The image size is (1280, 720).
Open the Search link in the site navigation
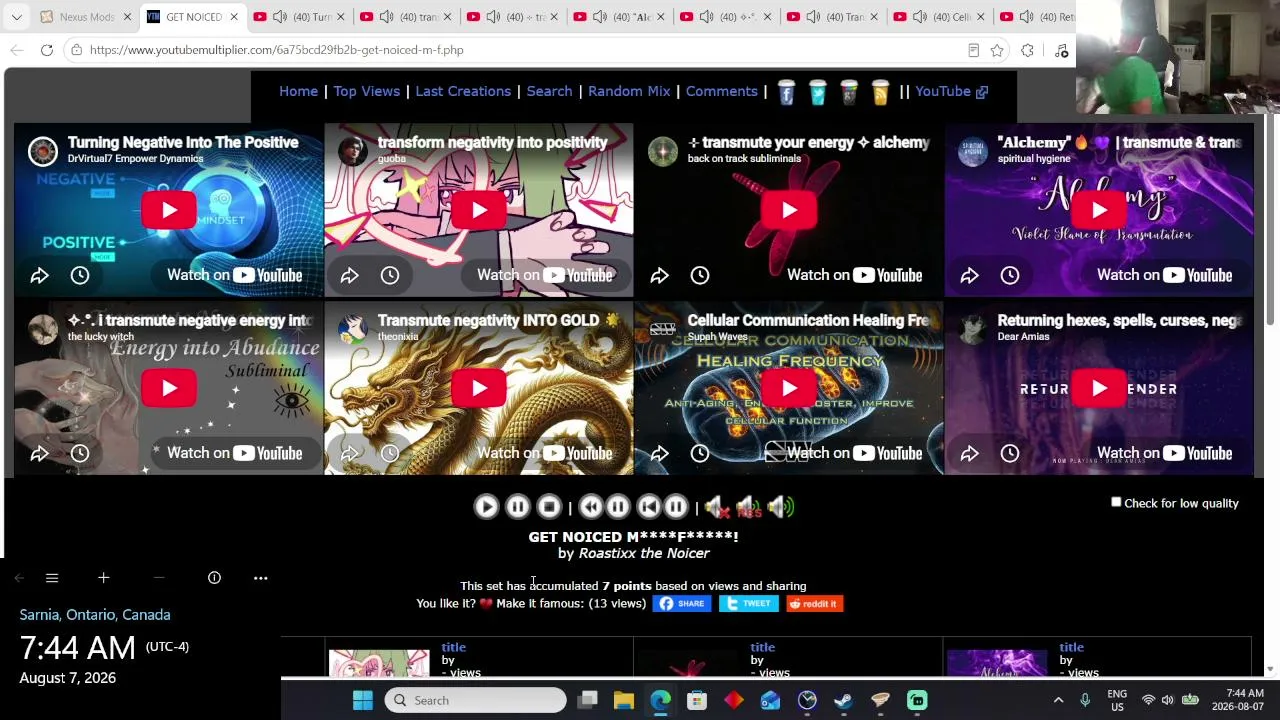549,91
